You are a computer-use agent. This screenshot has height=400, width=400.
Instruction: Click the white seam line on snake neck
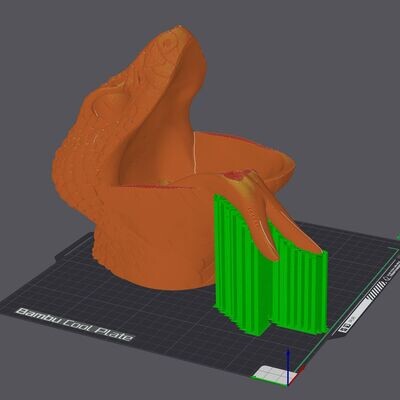click(x=193, y=152)
